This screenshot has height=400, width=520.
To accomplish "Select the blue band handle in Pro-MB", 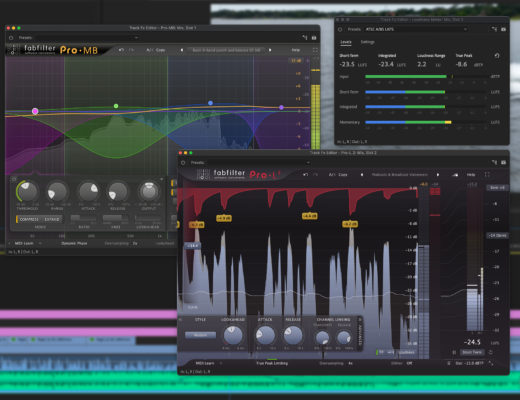I will pyautogui.click(x=210, y=103).
